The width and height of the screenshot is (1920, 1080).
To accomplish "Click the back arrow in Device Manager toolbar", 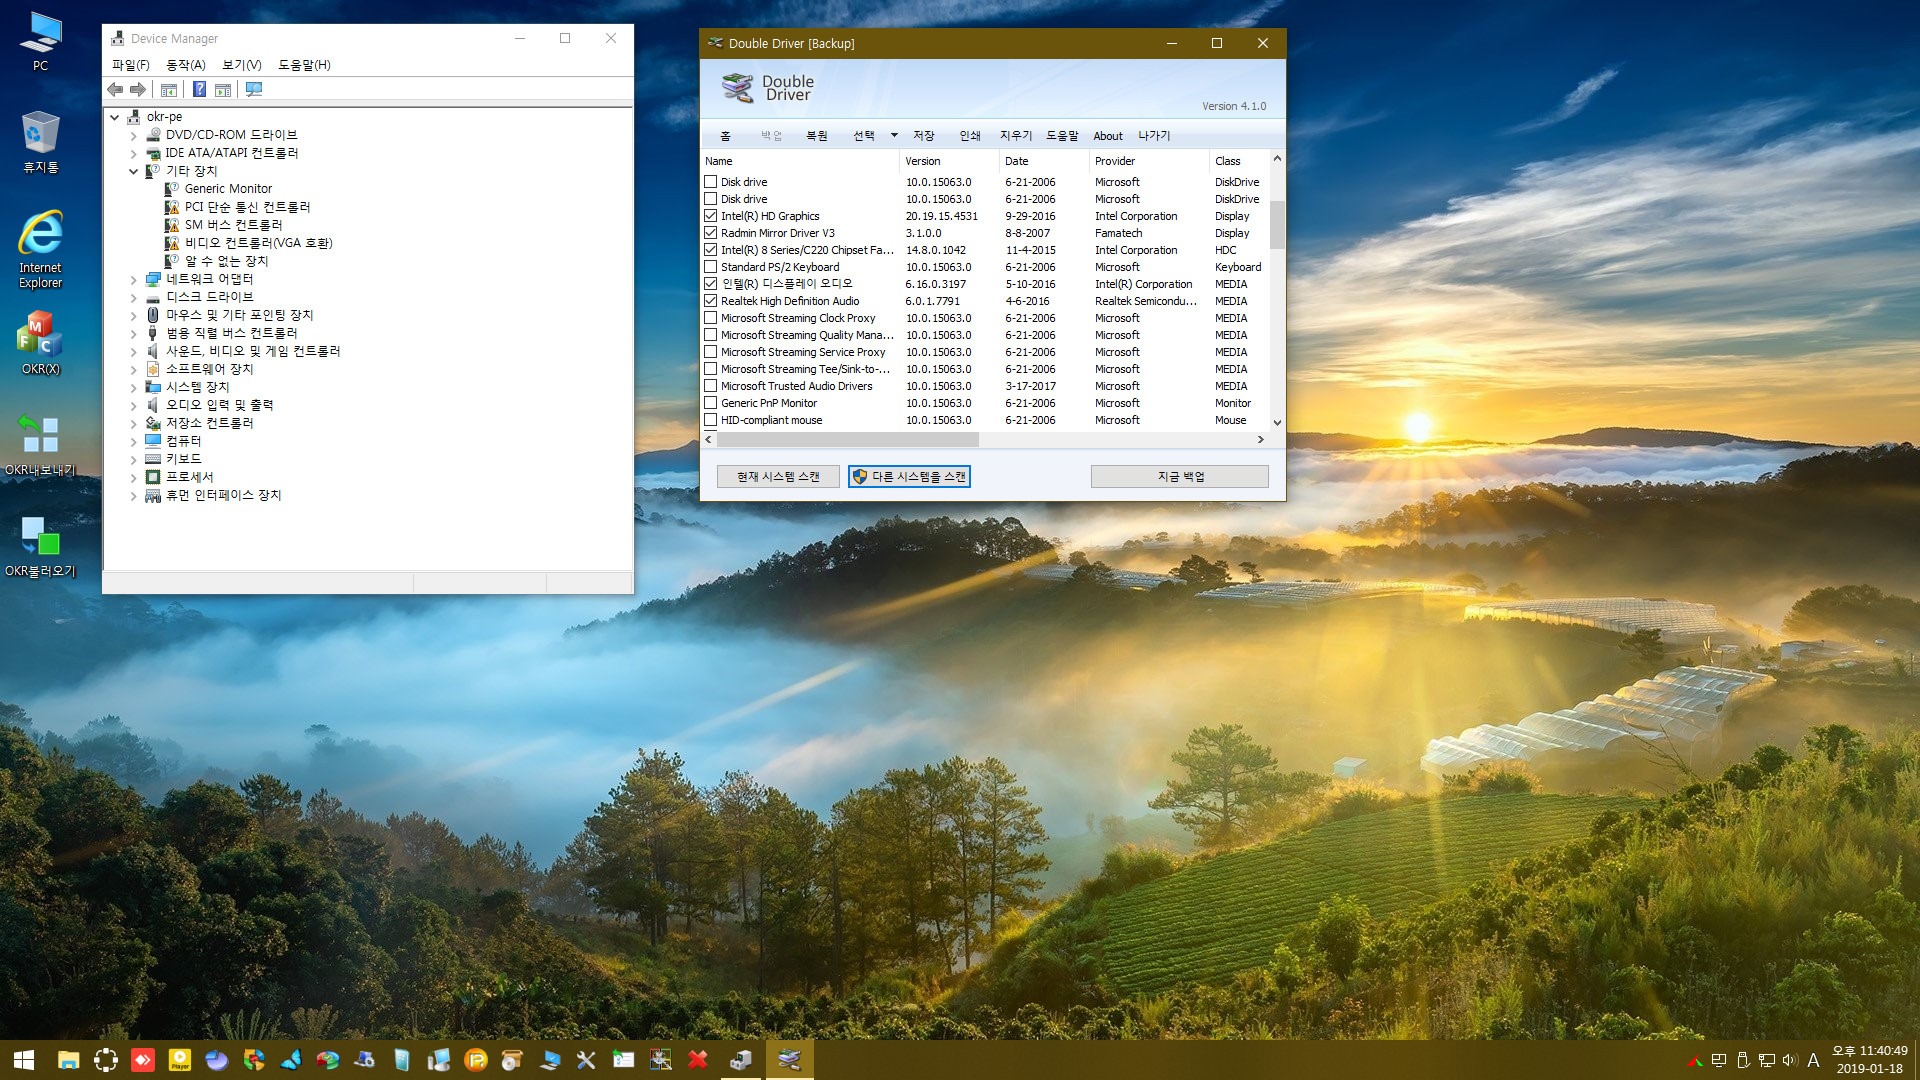I will (116, 90).
